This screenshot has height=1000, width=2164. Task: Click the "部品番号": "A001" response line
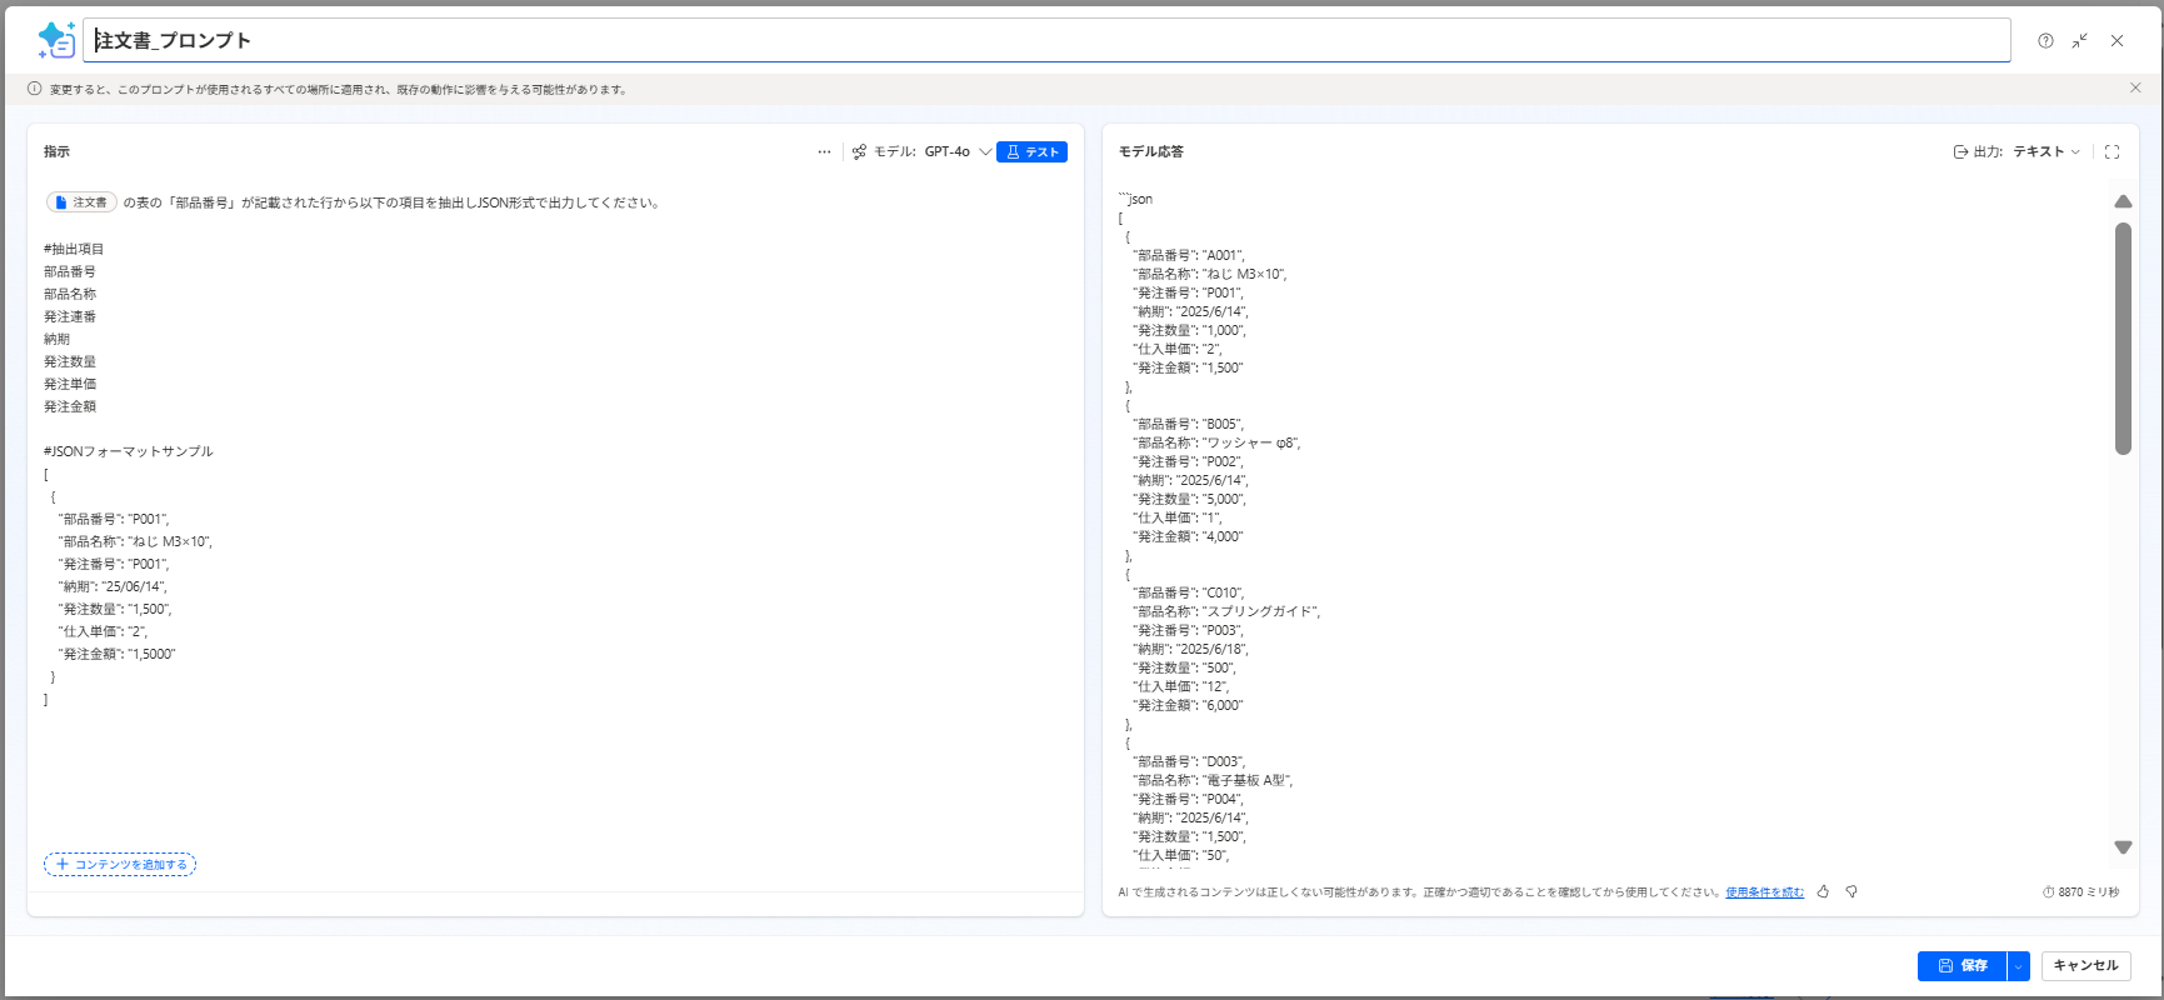pos(1188,255)
